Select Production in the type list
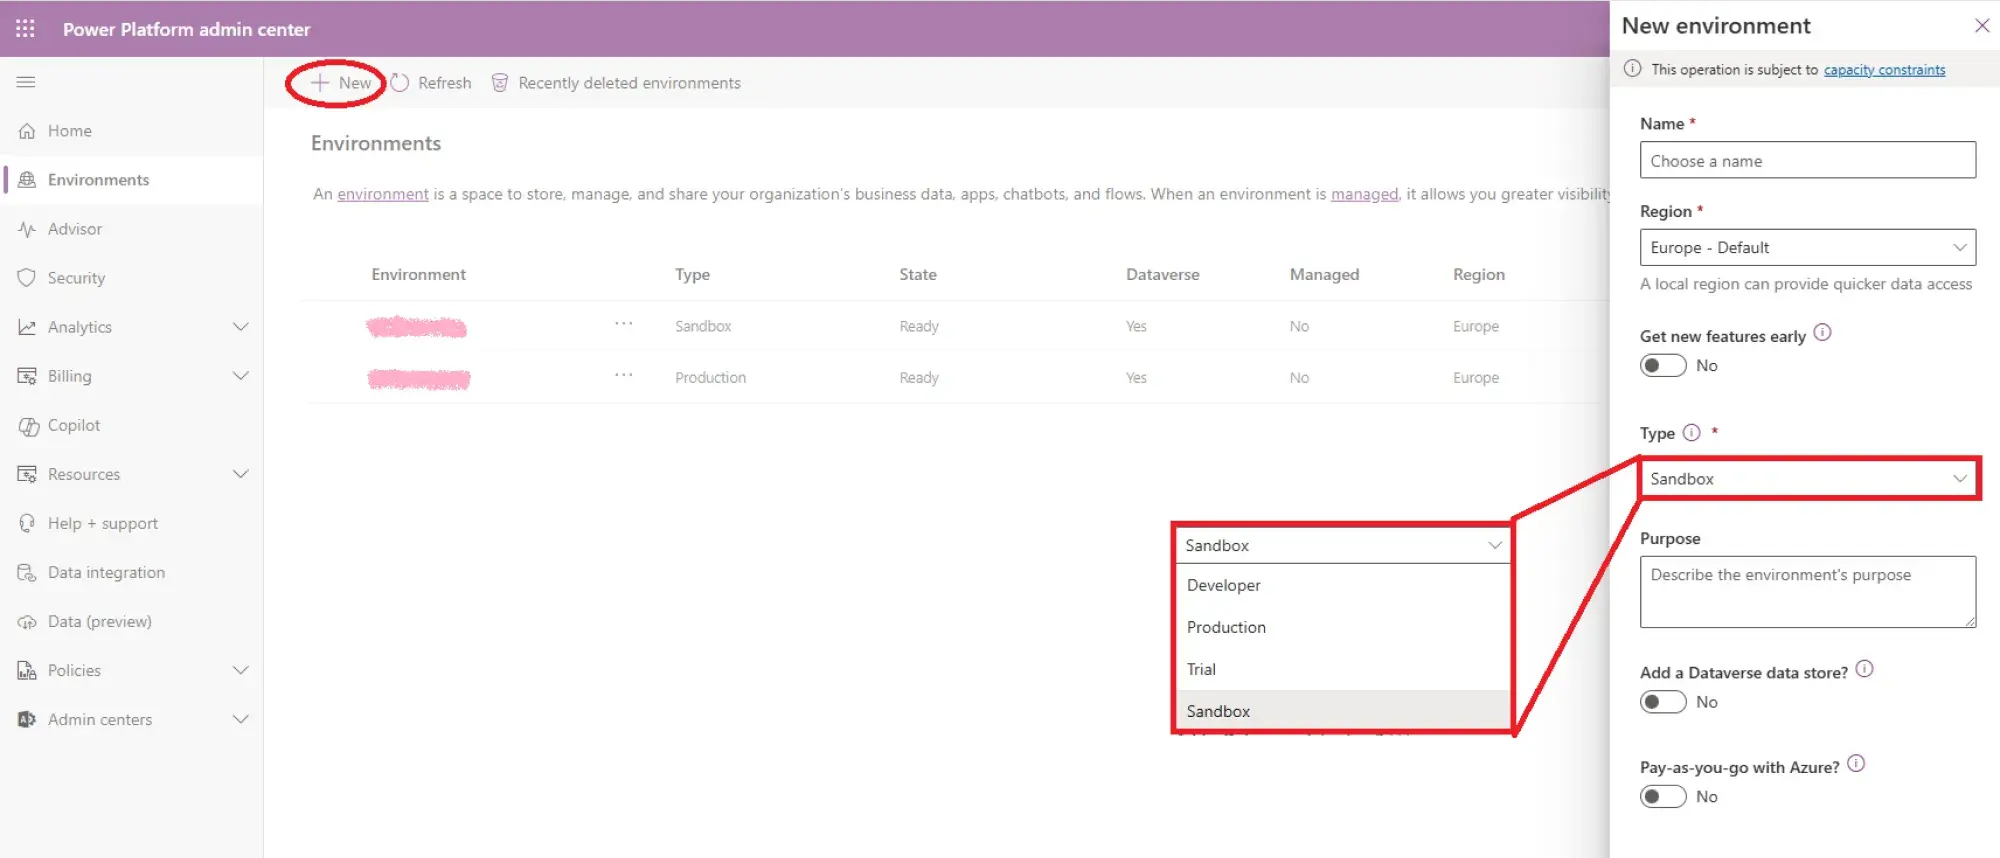 point(1342,627)
